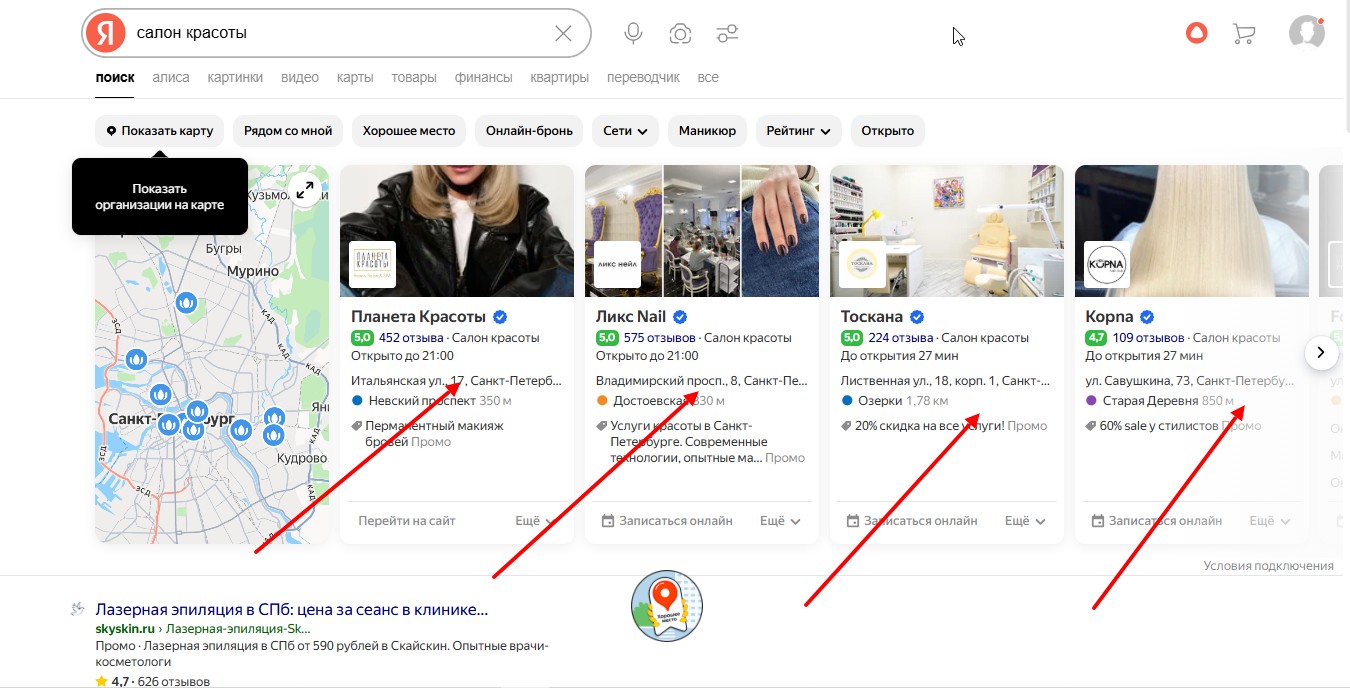Open user profile avatar
The image size is (1350, 688).
[1306, 33]
